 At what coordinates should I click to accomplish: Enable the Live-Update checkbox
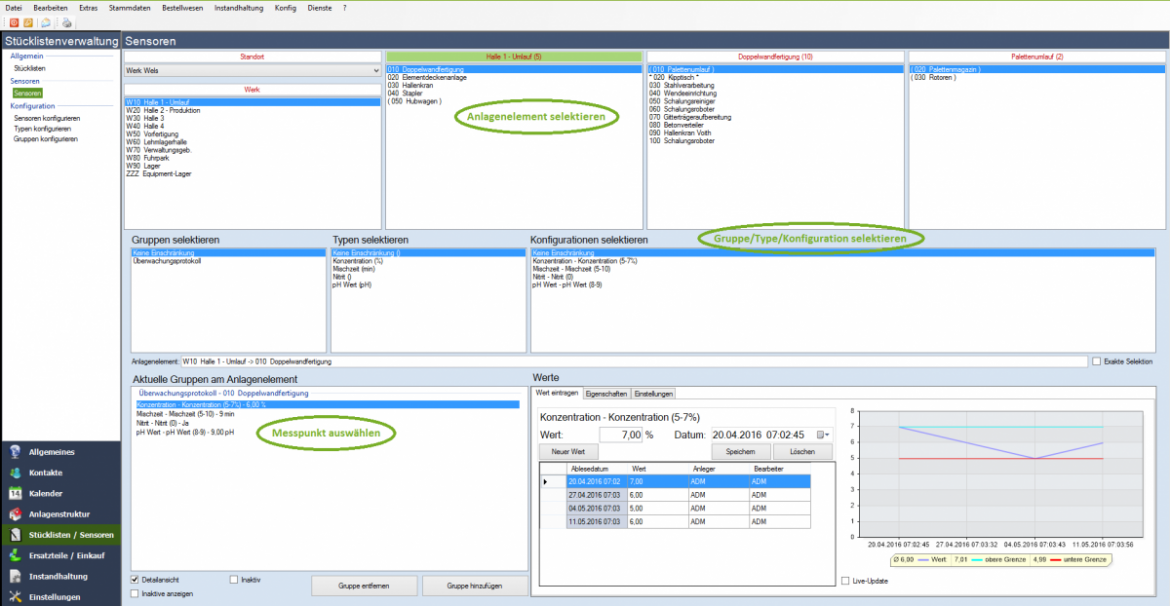click(x=845, y=580)
